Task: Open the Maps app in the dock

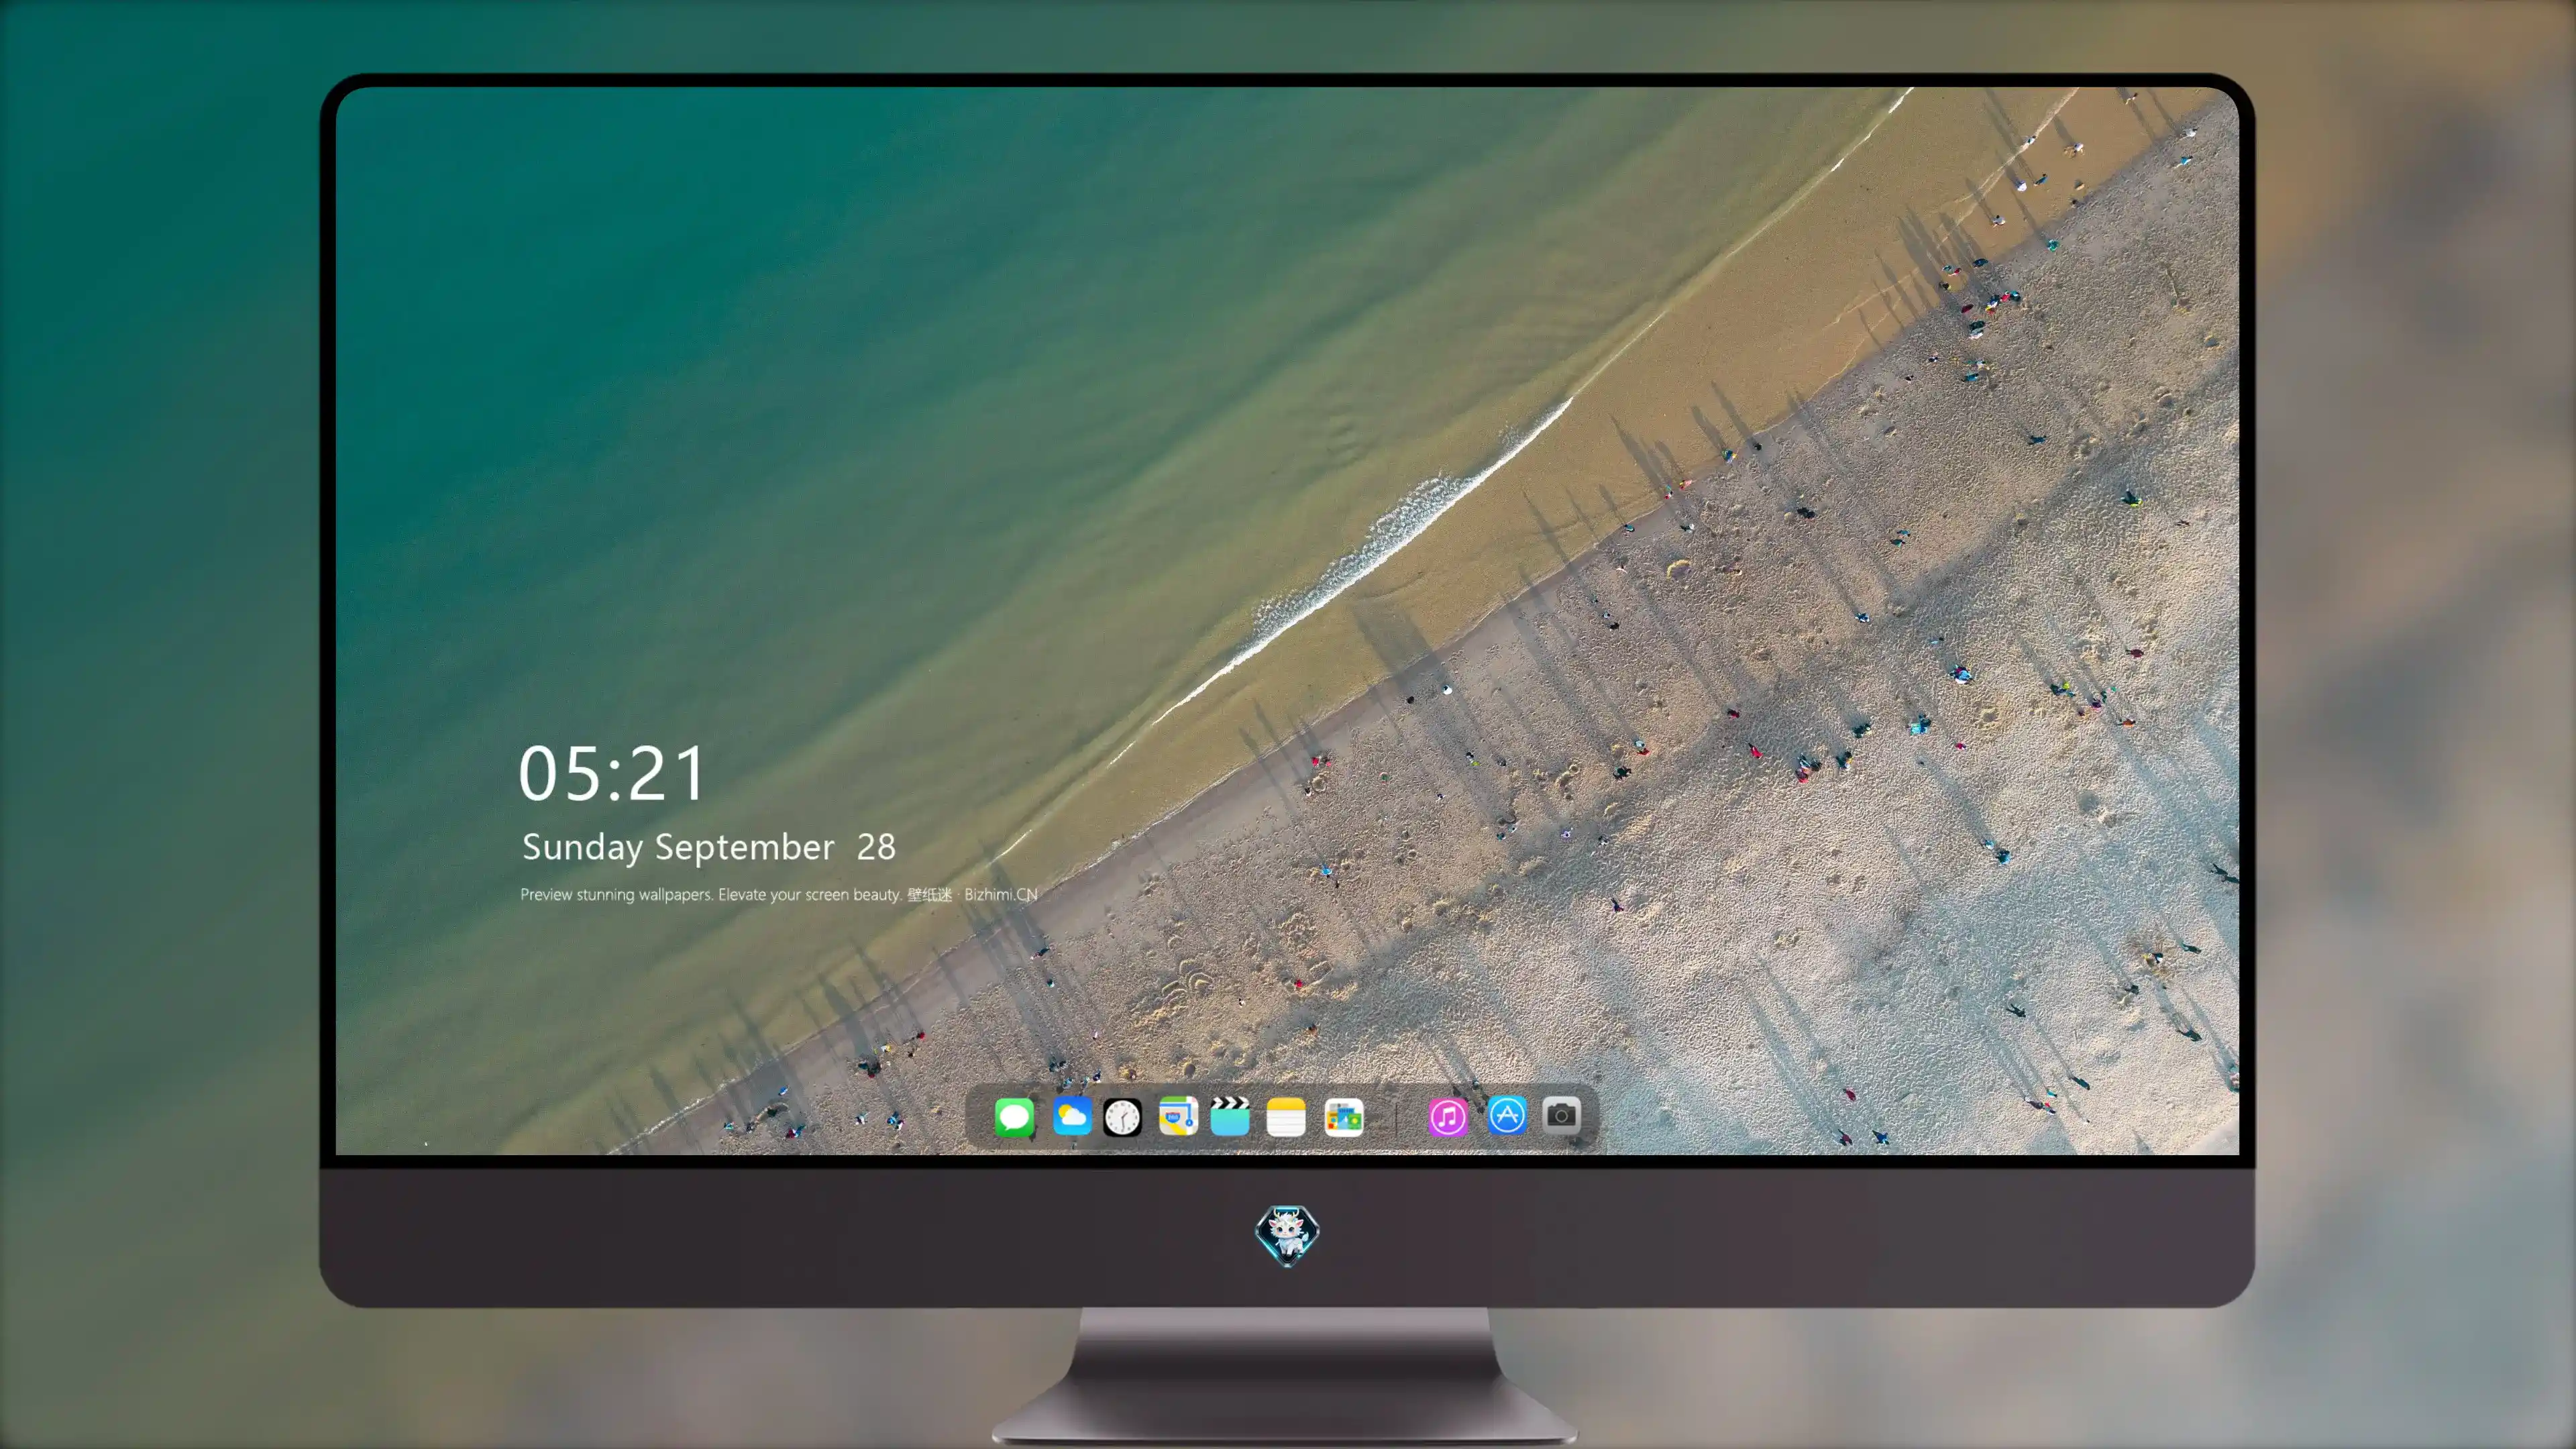Action: pos(1178,1116)
